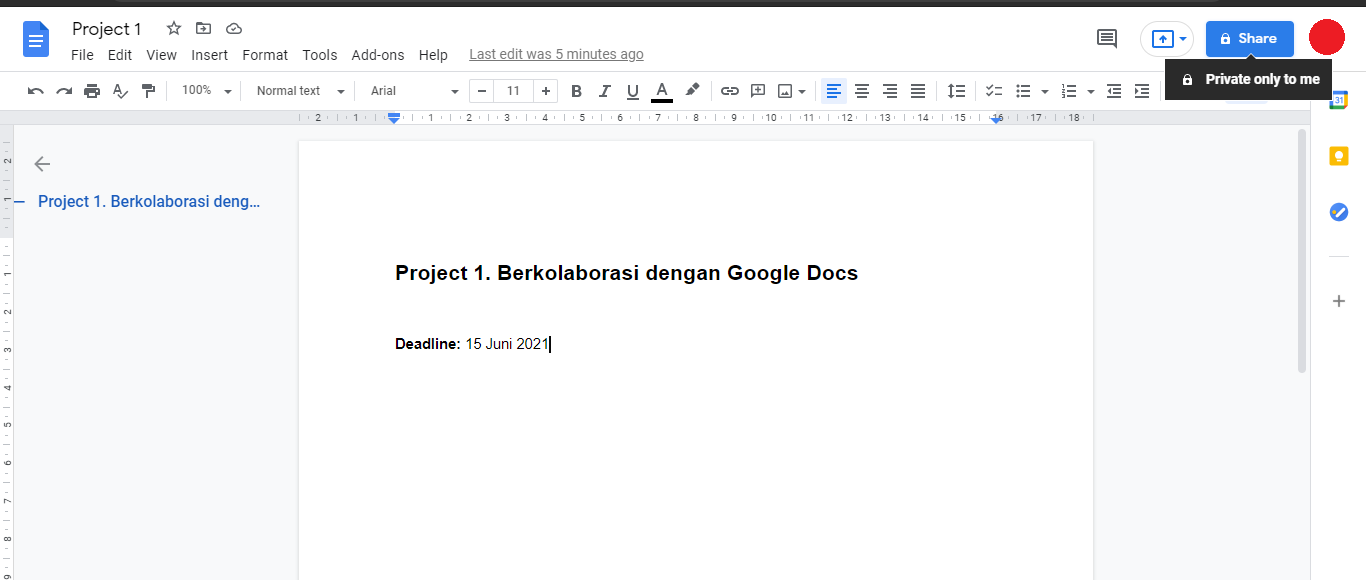The width and height of the screenshot is (1366, 580).
Task: Insert a bulleted list
Action: 1023,91
